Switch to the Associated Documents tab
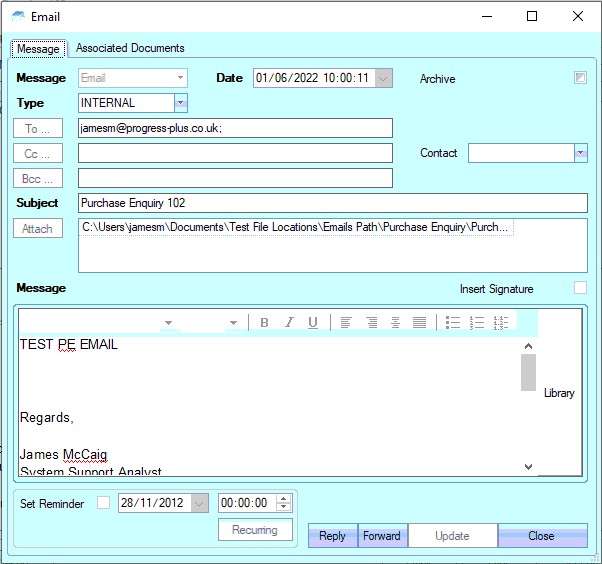 [130, 48]
